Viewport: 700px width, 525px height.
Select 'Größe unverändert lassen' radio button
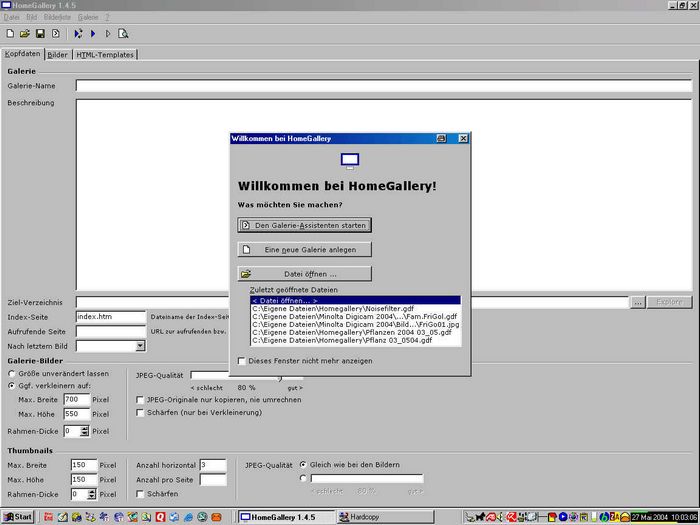point(12,373)
